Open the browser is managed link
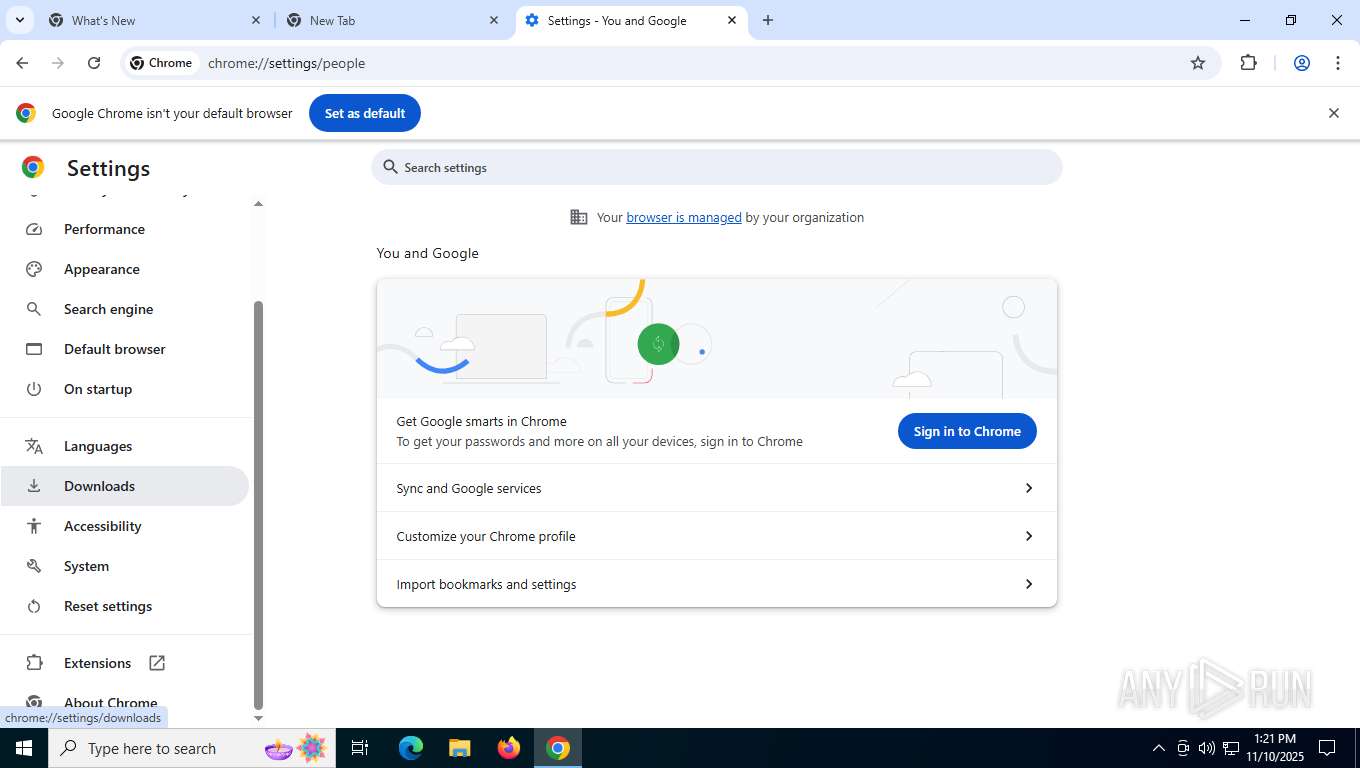Image resolution: width=1360 pixels, height=768 pixels. [684, 217]
